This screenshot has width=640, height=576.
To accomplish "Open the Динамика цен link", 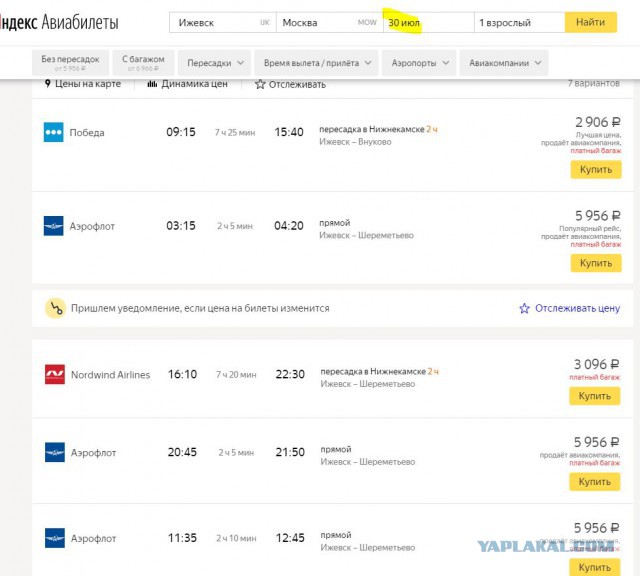I will click(x=194, y=84).
